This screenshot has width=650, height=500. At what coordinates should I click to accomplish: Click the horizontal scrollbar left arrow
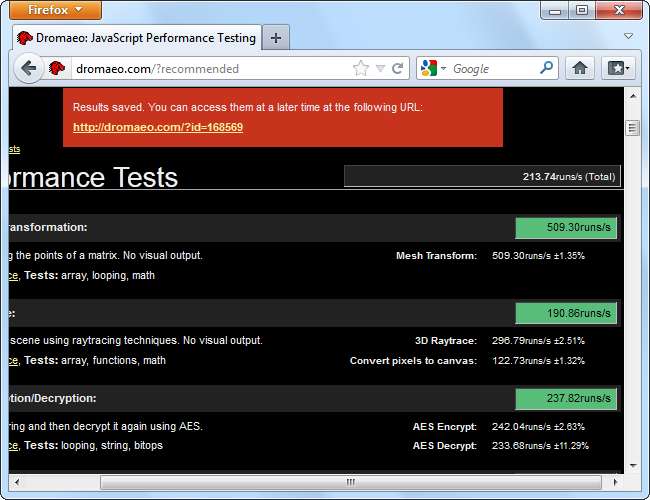tap(17, 482)
